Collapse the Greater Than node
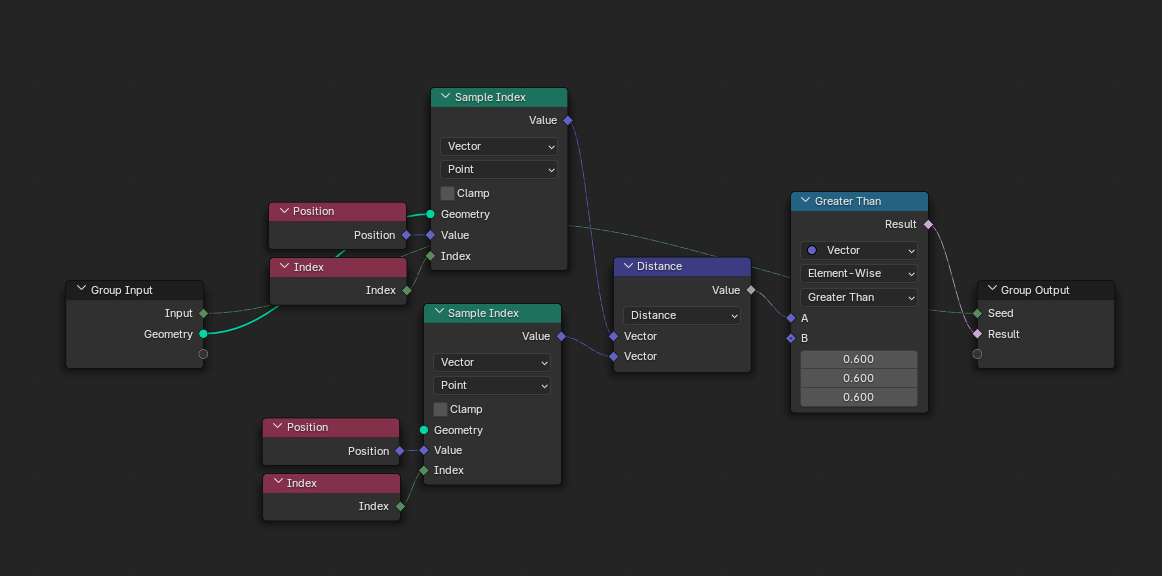Viewport: 1162px width, 576px height. click(805, 201)
